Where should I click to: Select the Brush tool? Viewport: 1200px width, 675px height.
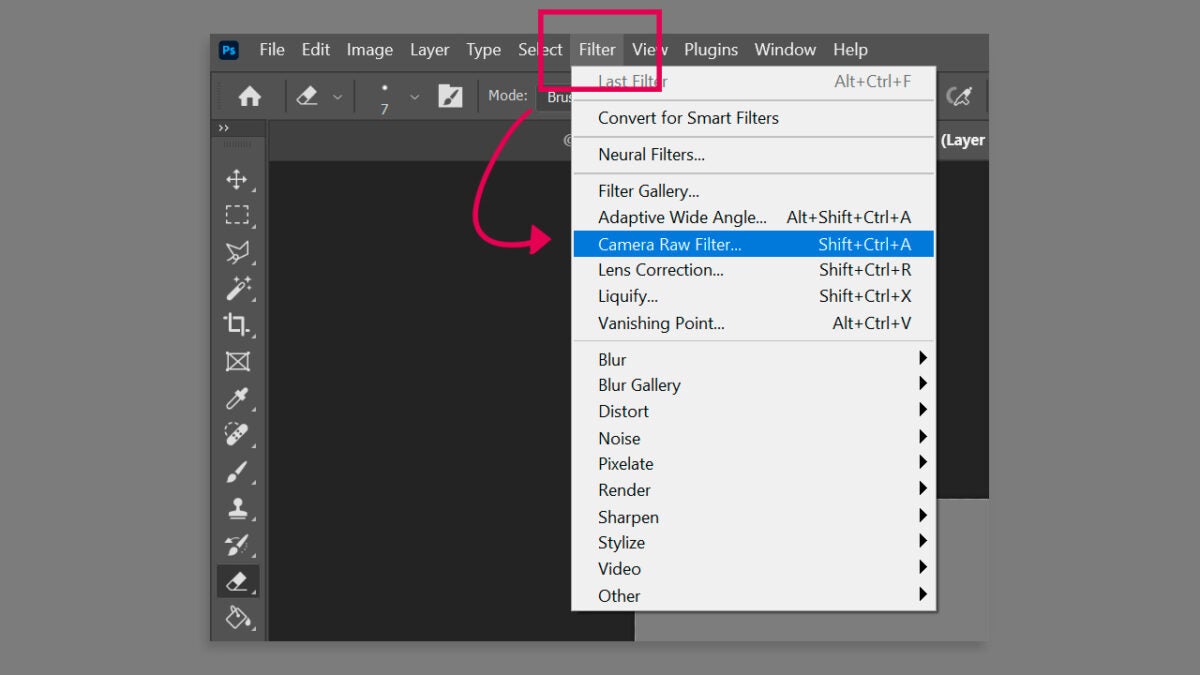[237, 471]
